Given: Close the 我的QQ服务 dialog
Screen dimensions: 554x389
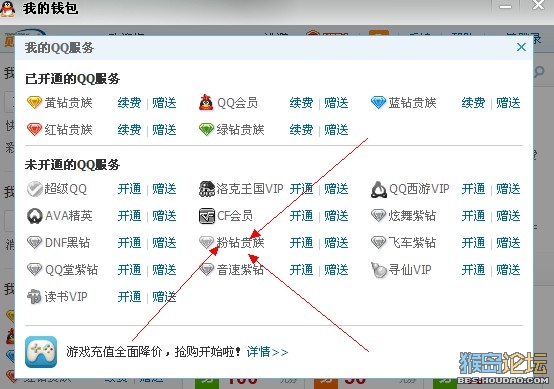Looking at the screenshot, I should point(521,47).
